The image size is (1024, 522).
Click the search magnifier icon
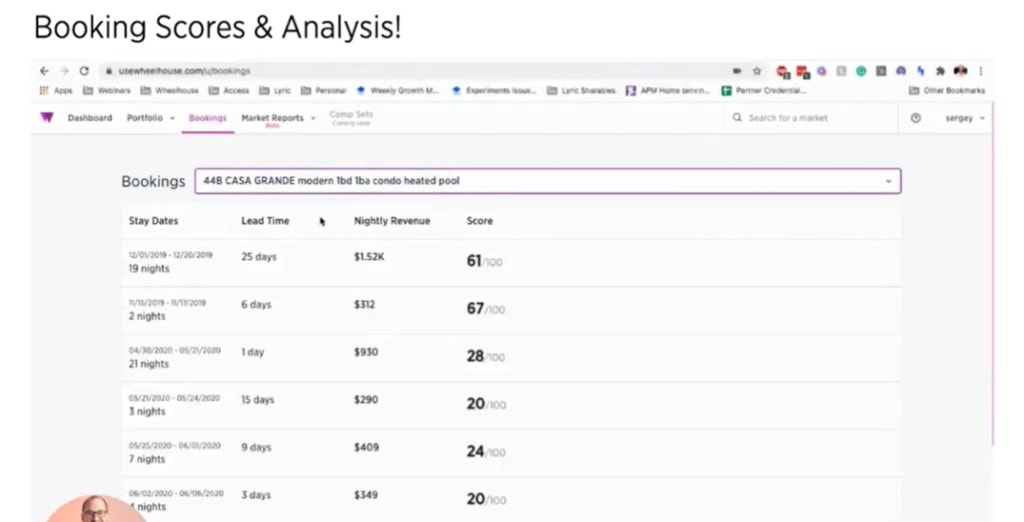click(x=737, y=118)
